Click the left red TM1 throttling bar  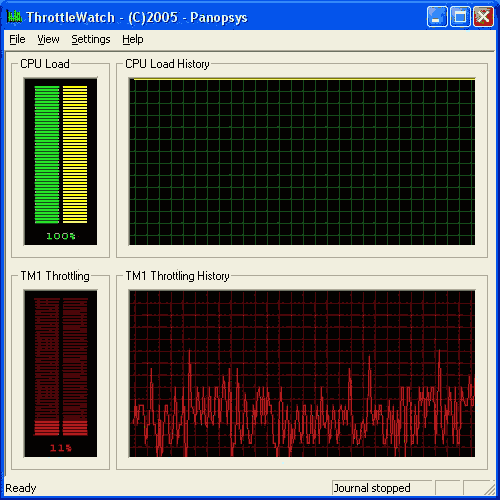click(x=47, y=367)
